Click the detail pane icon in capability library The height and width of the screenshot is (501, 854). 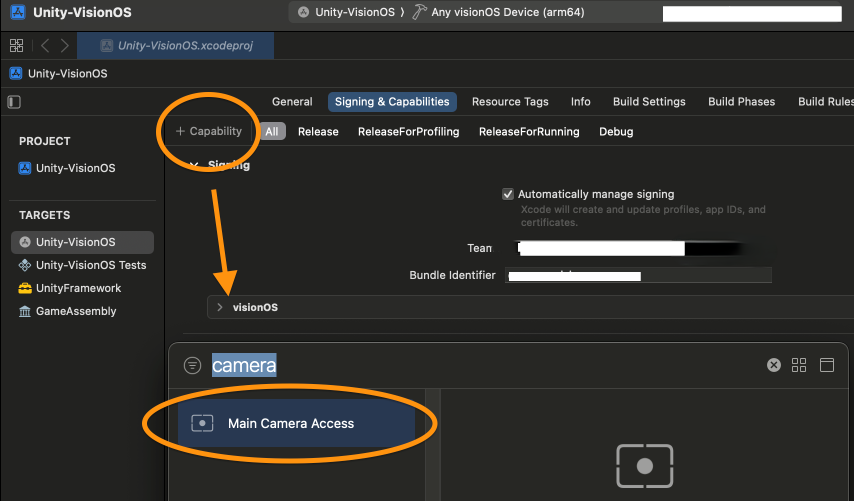tap(826, 365)
